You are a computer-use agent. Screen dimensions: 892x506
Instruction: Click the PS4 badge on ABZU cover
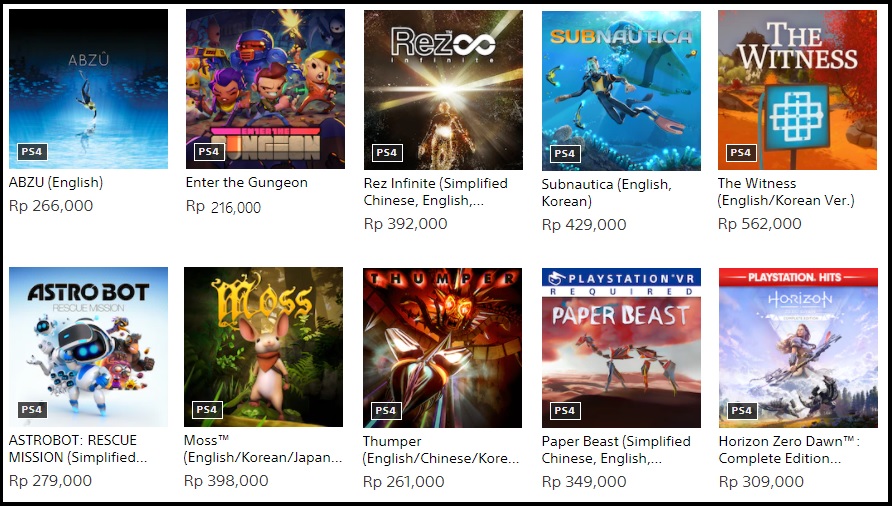(x=32, y=151)
